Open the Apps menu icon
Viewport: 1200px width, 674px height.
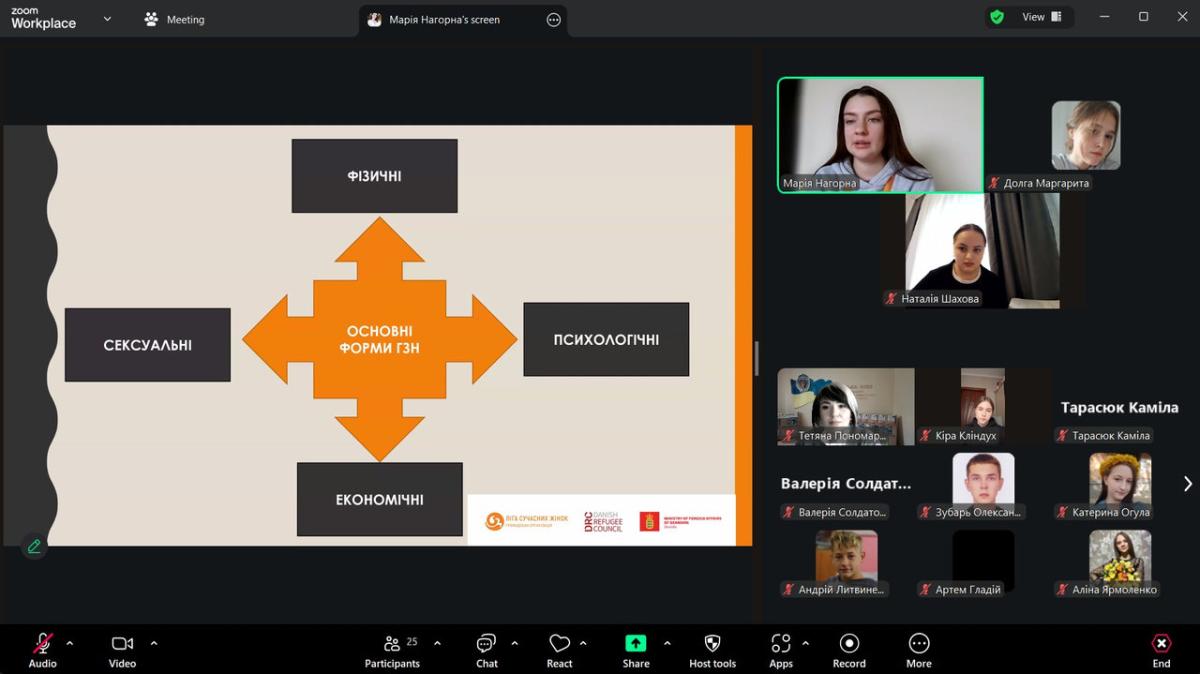coord(781,650)
